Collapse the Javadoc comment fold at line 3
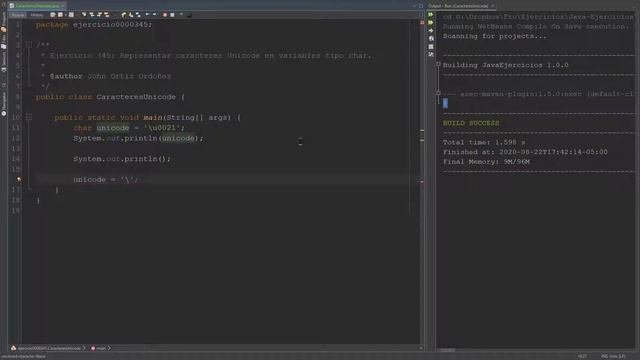Screen dimensions: 640x360 tap(29, 44)
